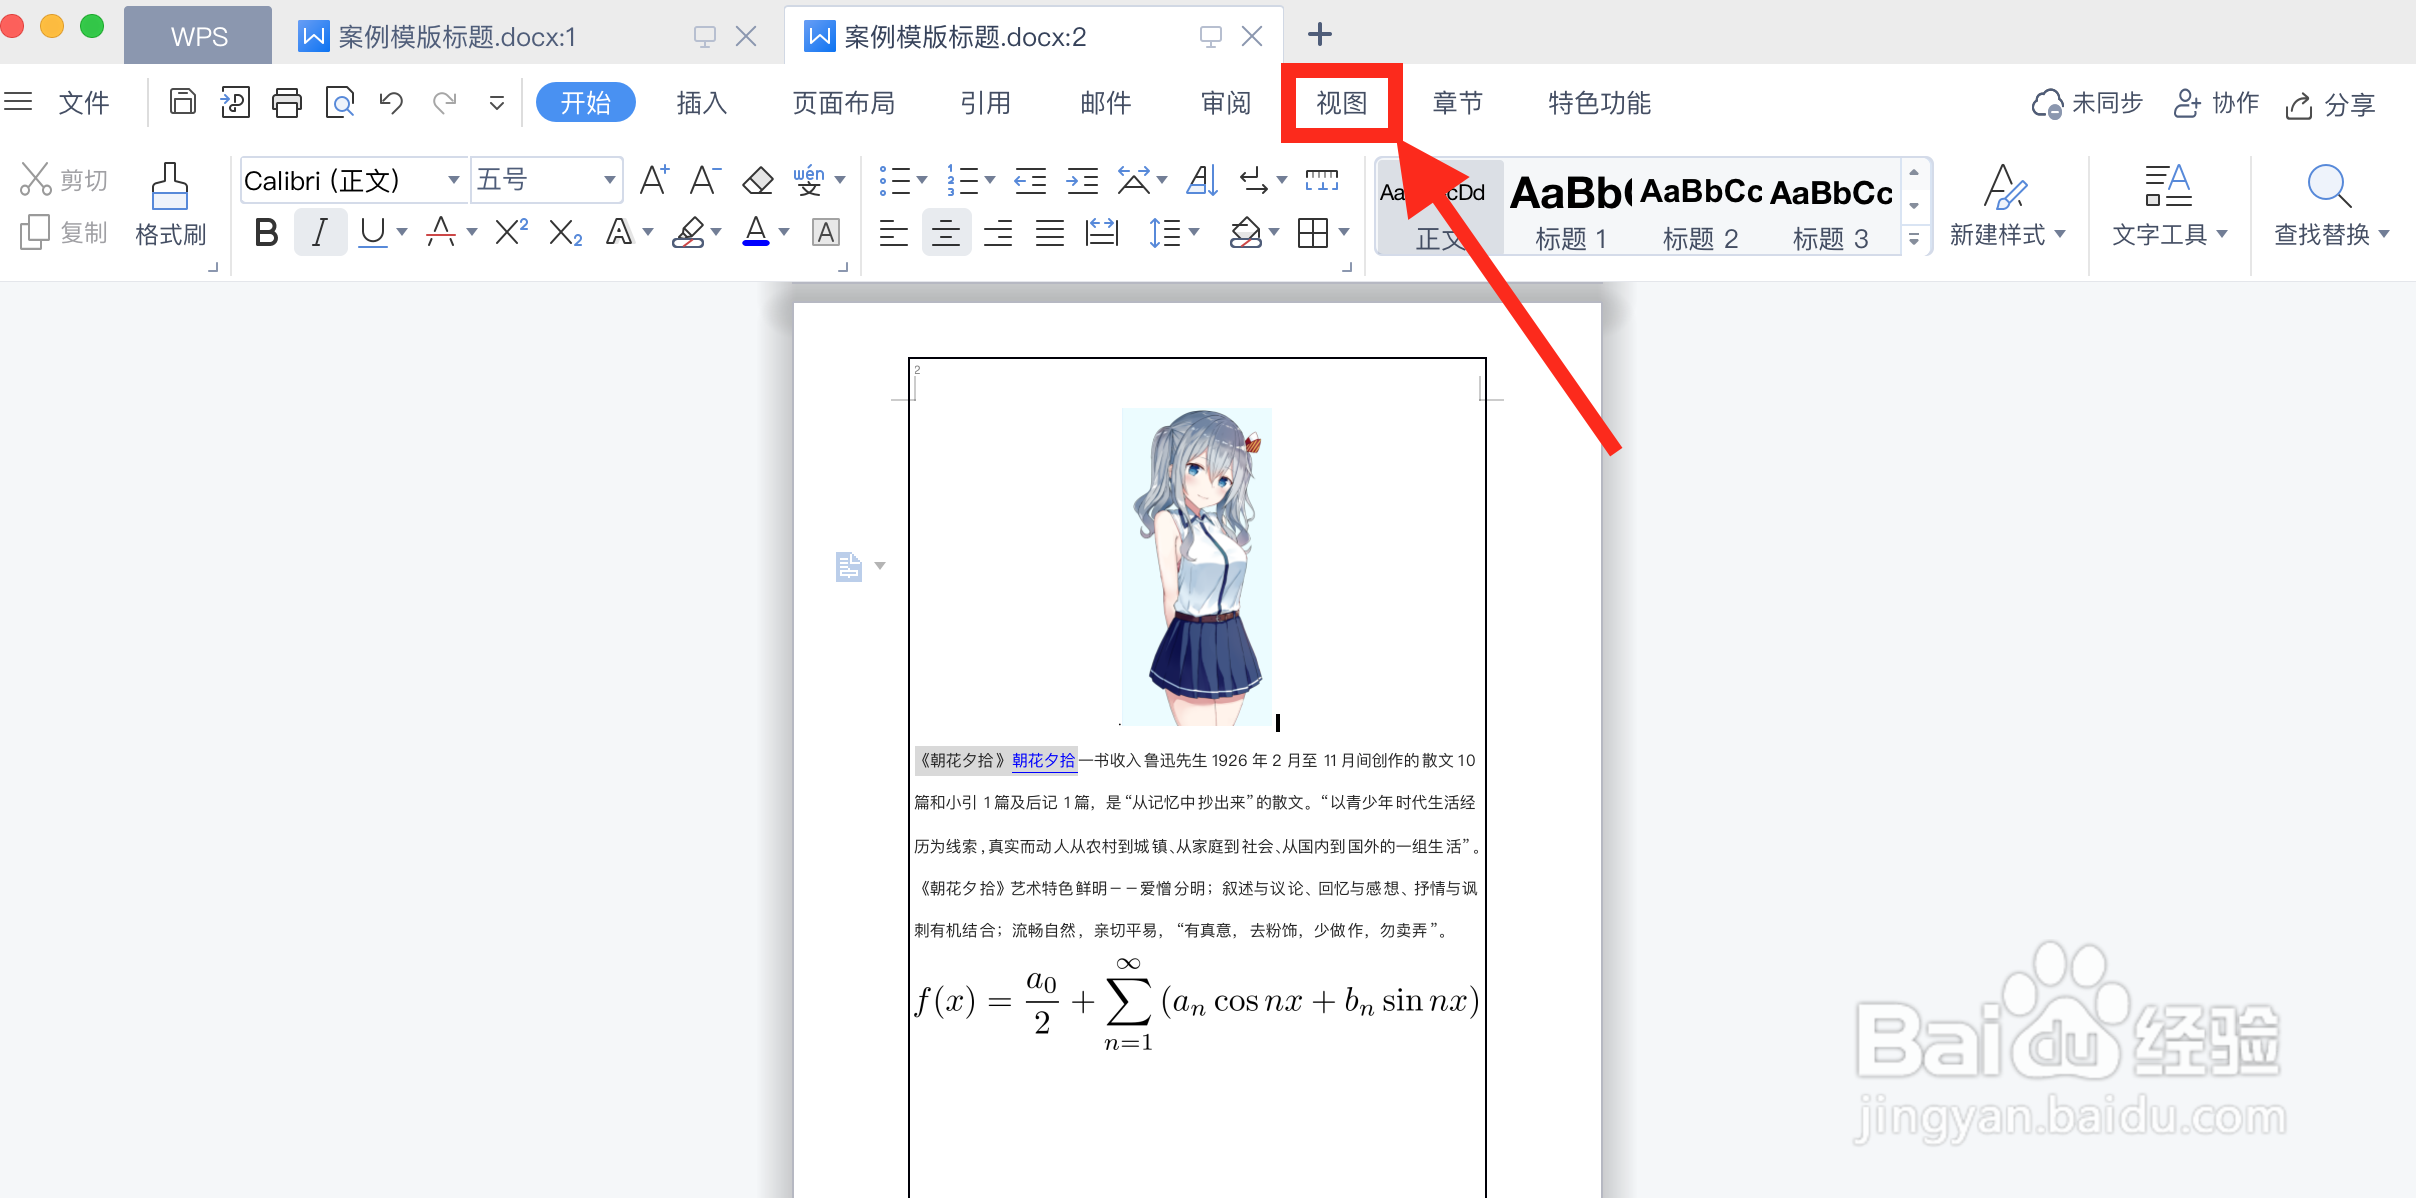The height and width of the screenshot is (1198, 2416).
Task: Open the Calibri font name dropdown
Action: click(453, 180)
